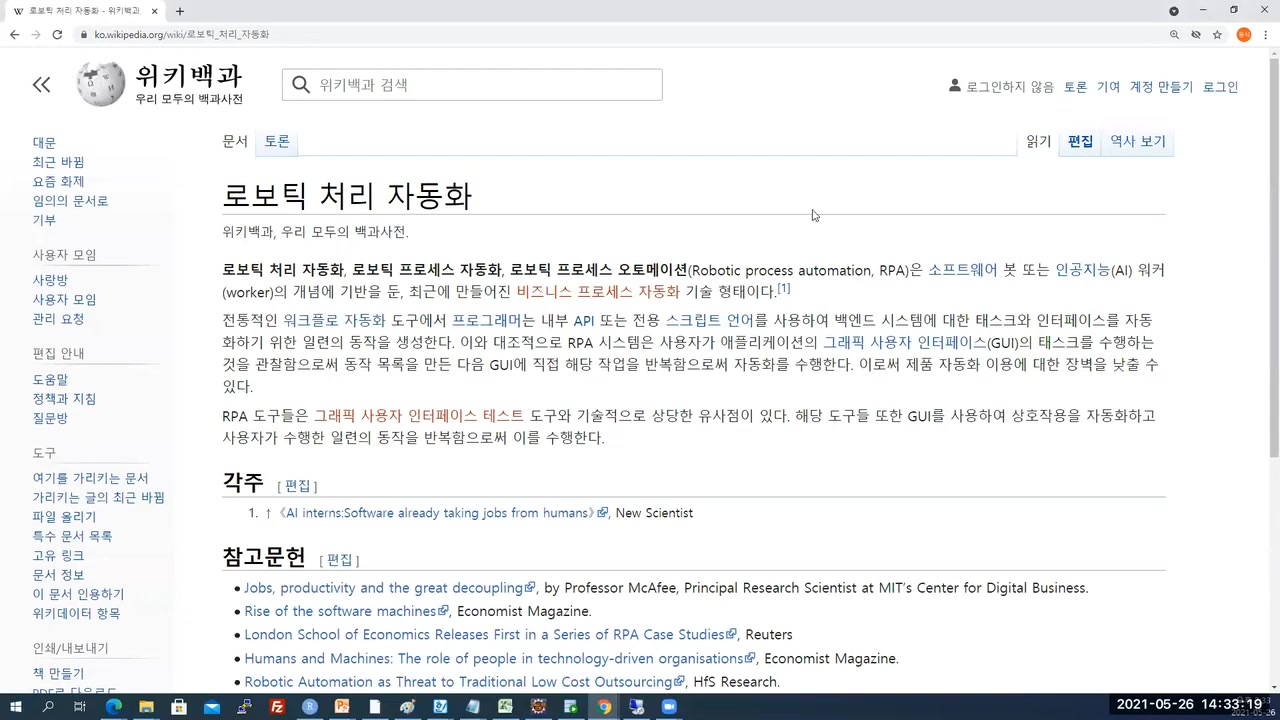Switch to the 토론 tab
The width and height of the screenshot is (1280, 720).
pyautogui.click(x=277, y=141)
